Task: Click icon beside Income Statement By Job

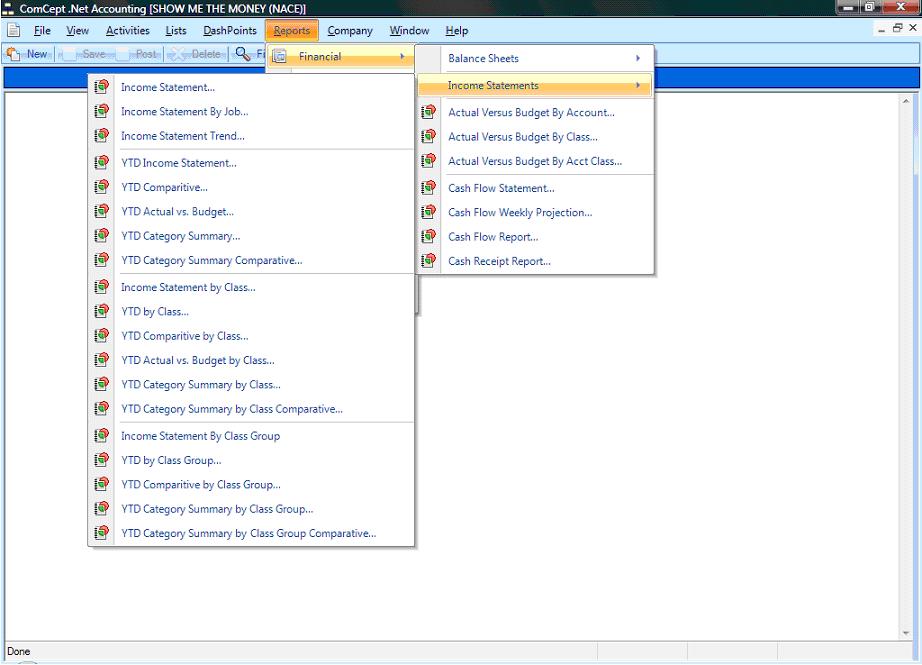Action: pyautogui.click(x=101, y=111)
